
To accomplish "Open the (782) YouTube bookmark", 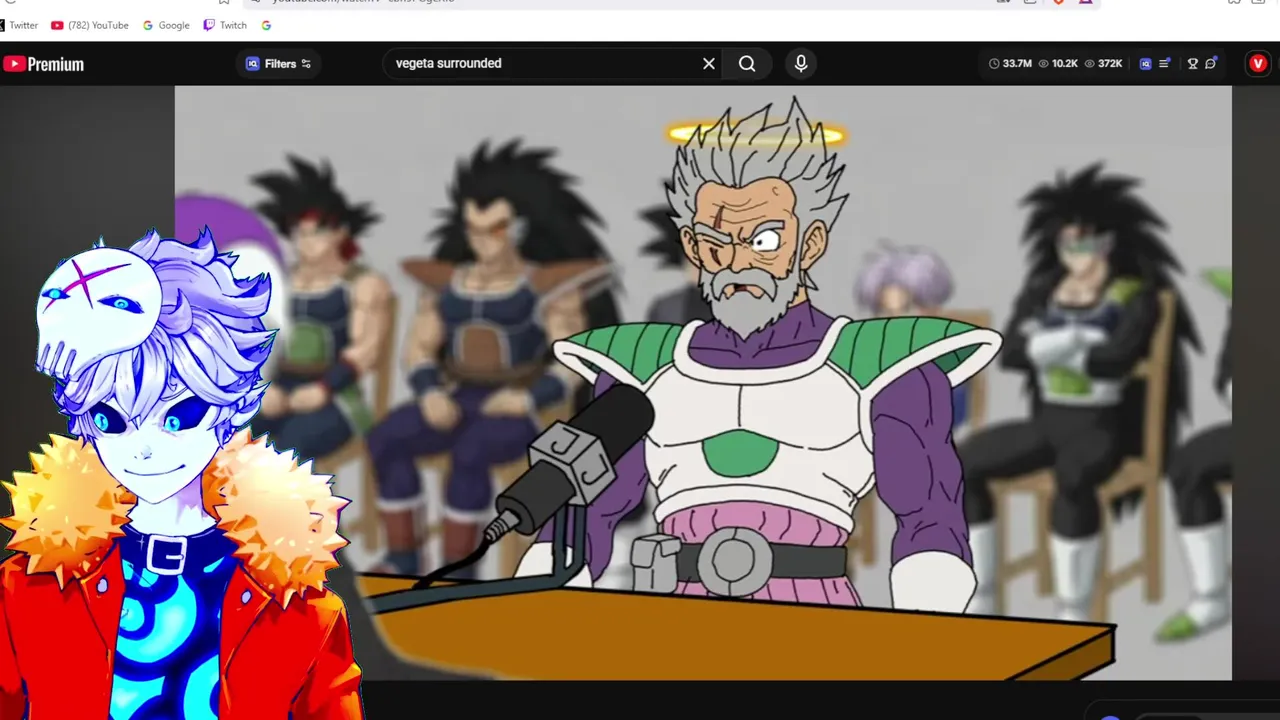I will [90, 25].
